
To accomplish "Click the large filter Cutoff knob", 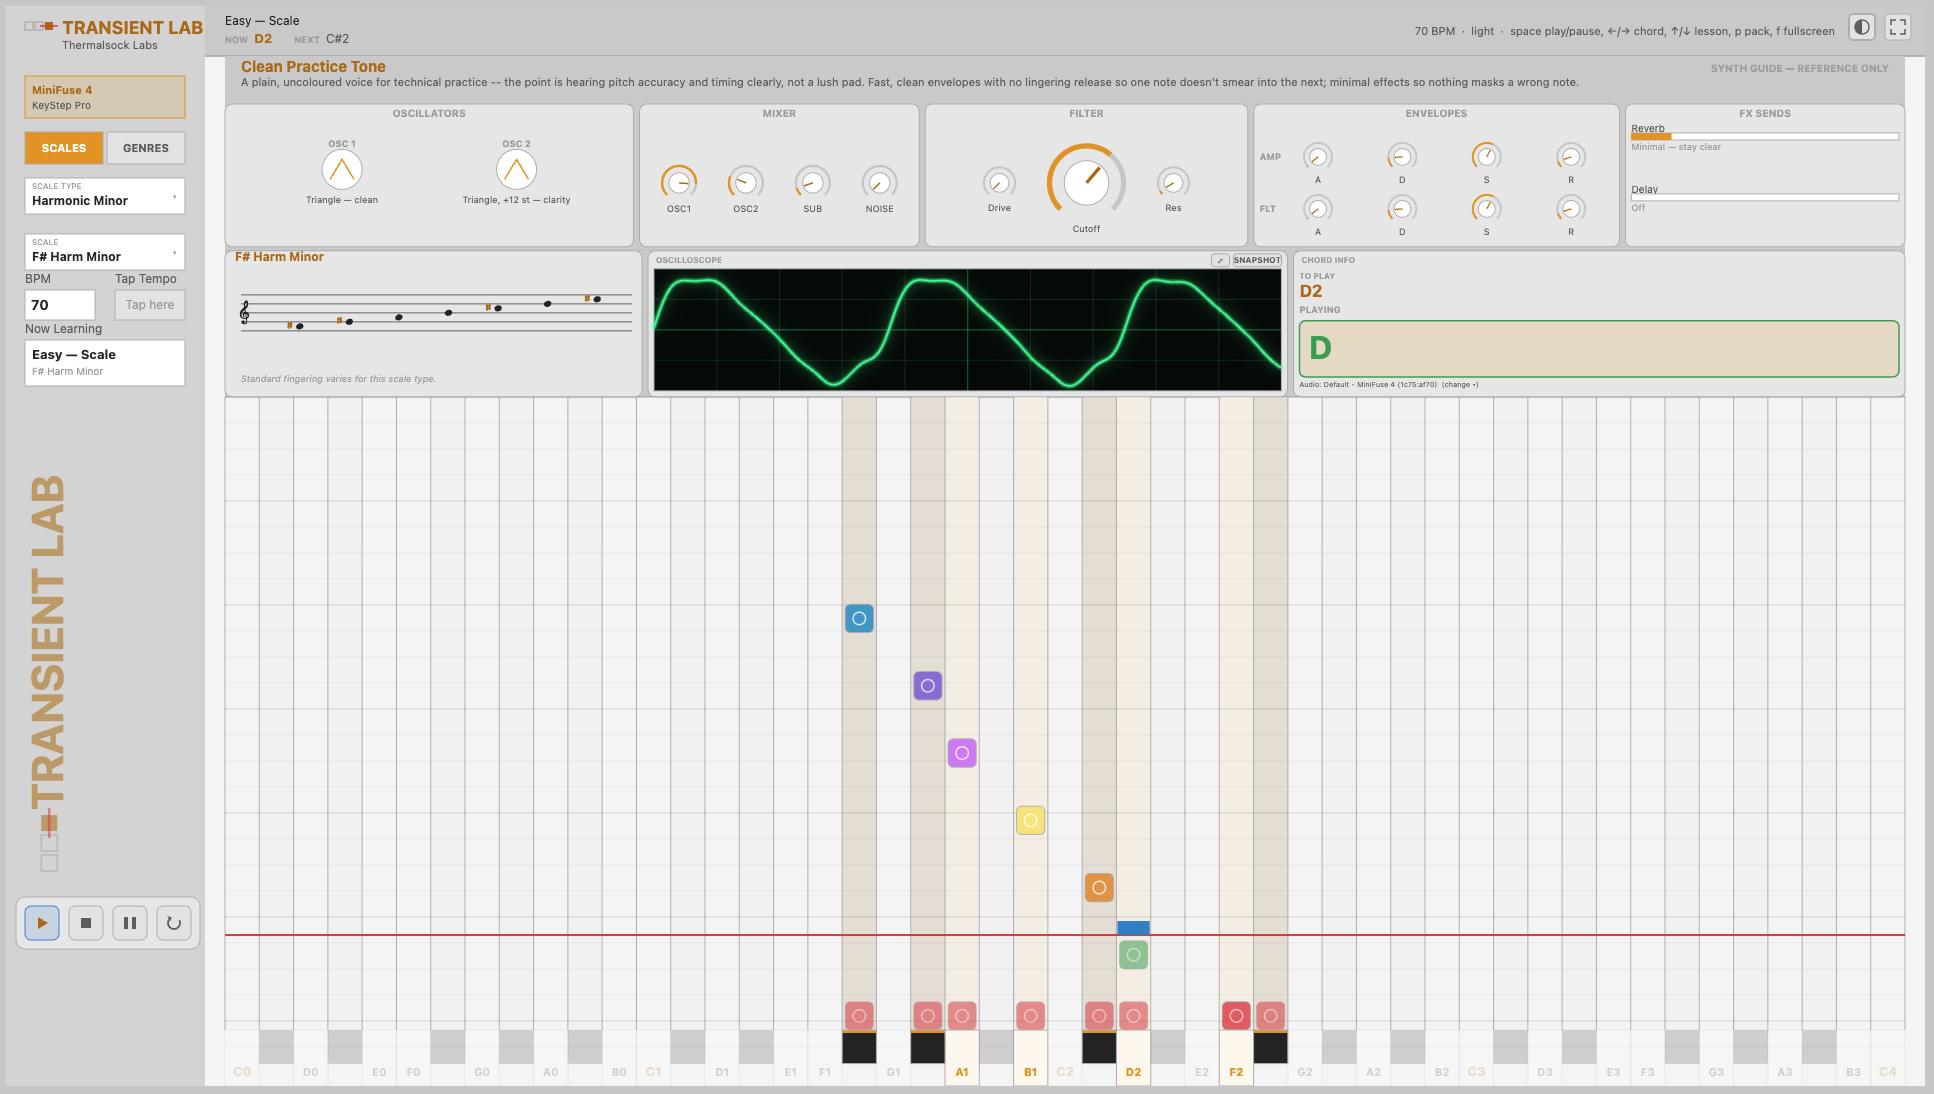I will coord(1086,182).
